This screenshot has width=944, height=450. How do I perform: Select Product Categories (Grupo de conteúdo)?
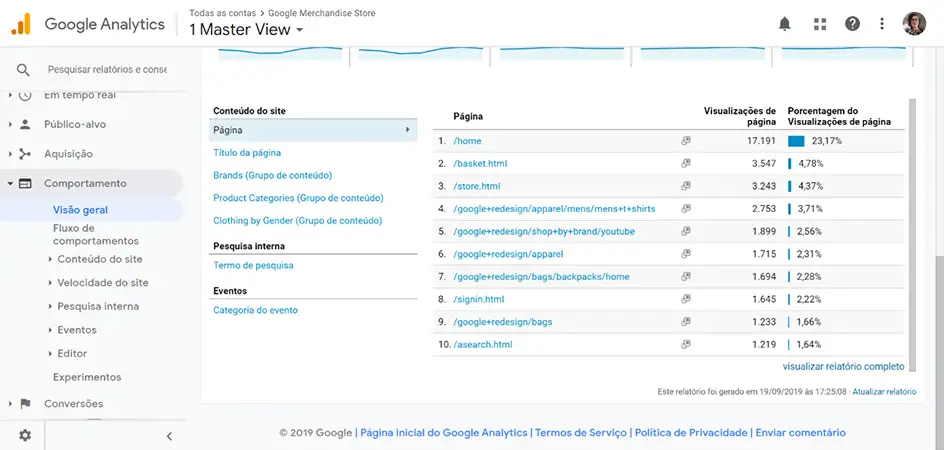[x=298, y=198]
